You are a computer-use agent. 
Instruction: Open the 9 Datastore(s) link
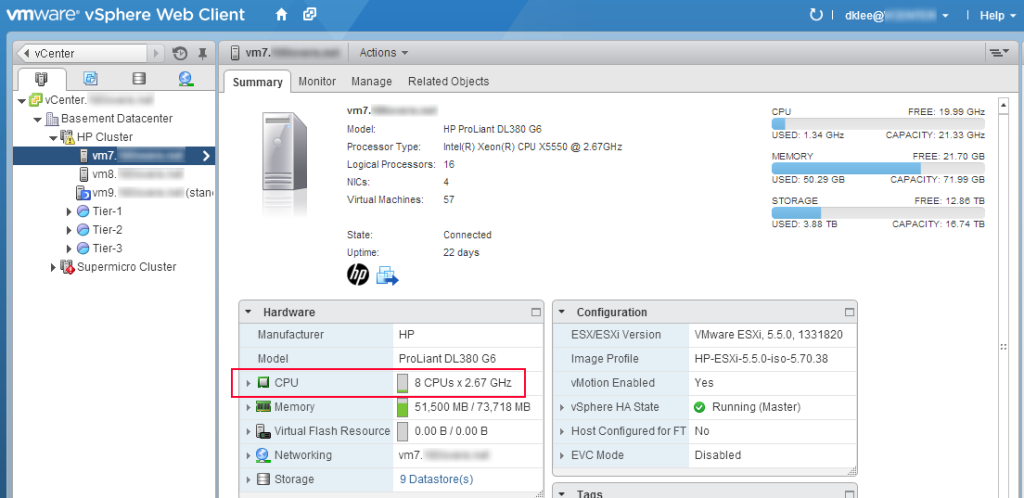tap(436, 479)
